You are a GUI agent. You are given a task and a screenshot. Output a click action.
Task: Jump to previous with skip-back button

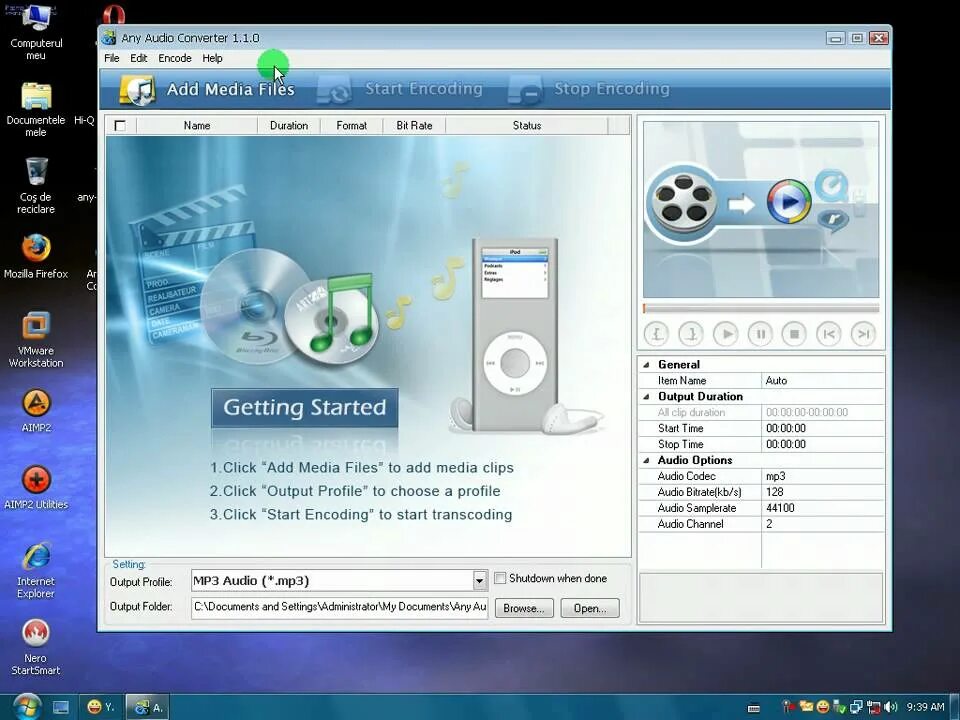coord(828,334)
